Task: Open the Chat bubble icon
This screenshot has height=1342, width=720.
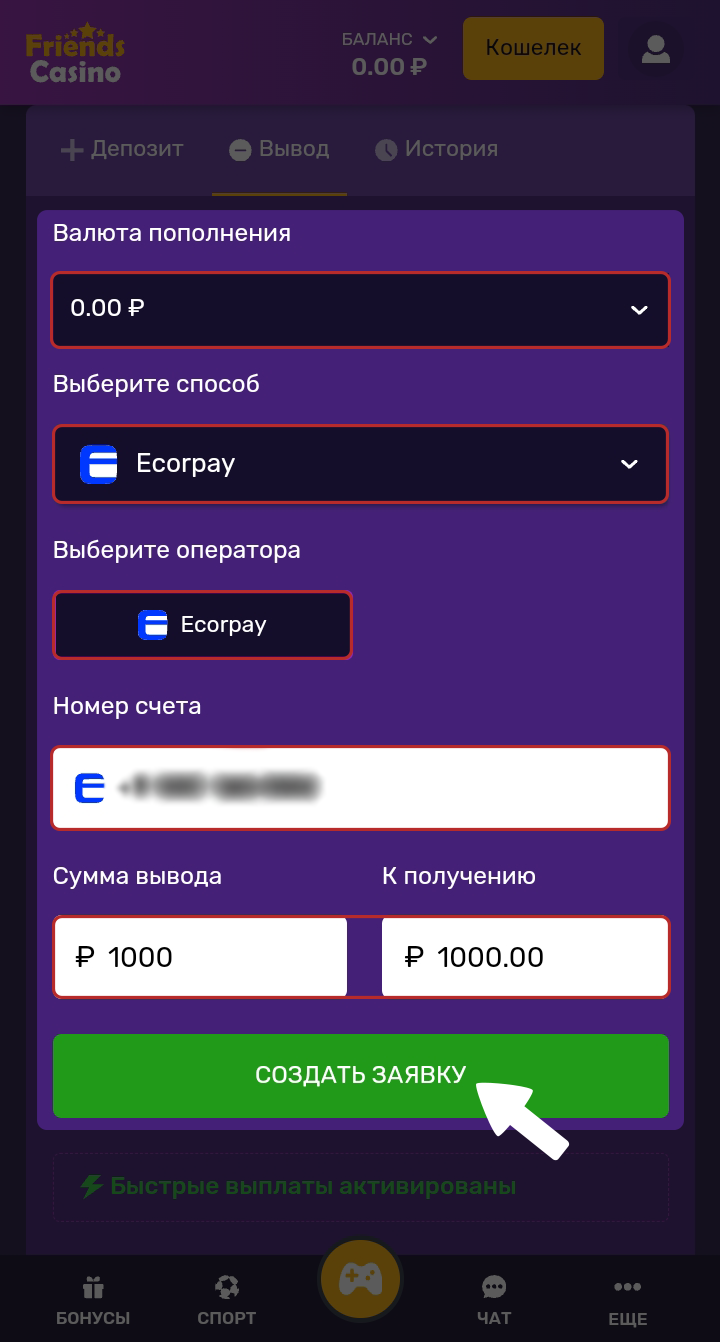Action: tap(494, 1287)
